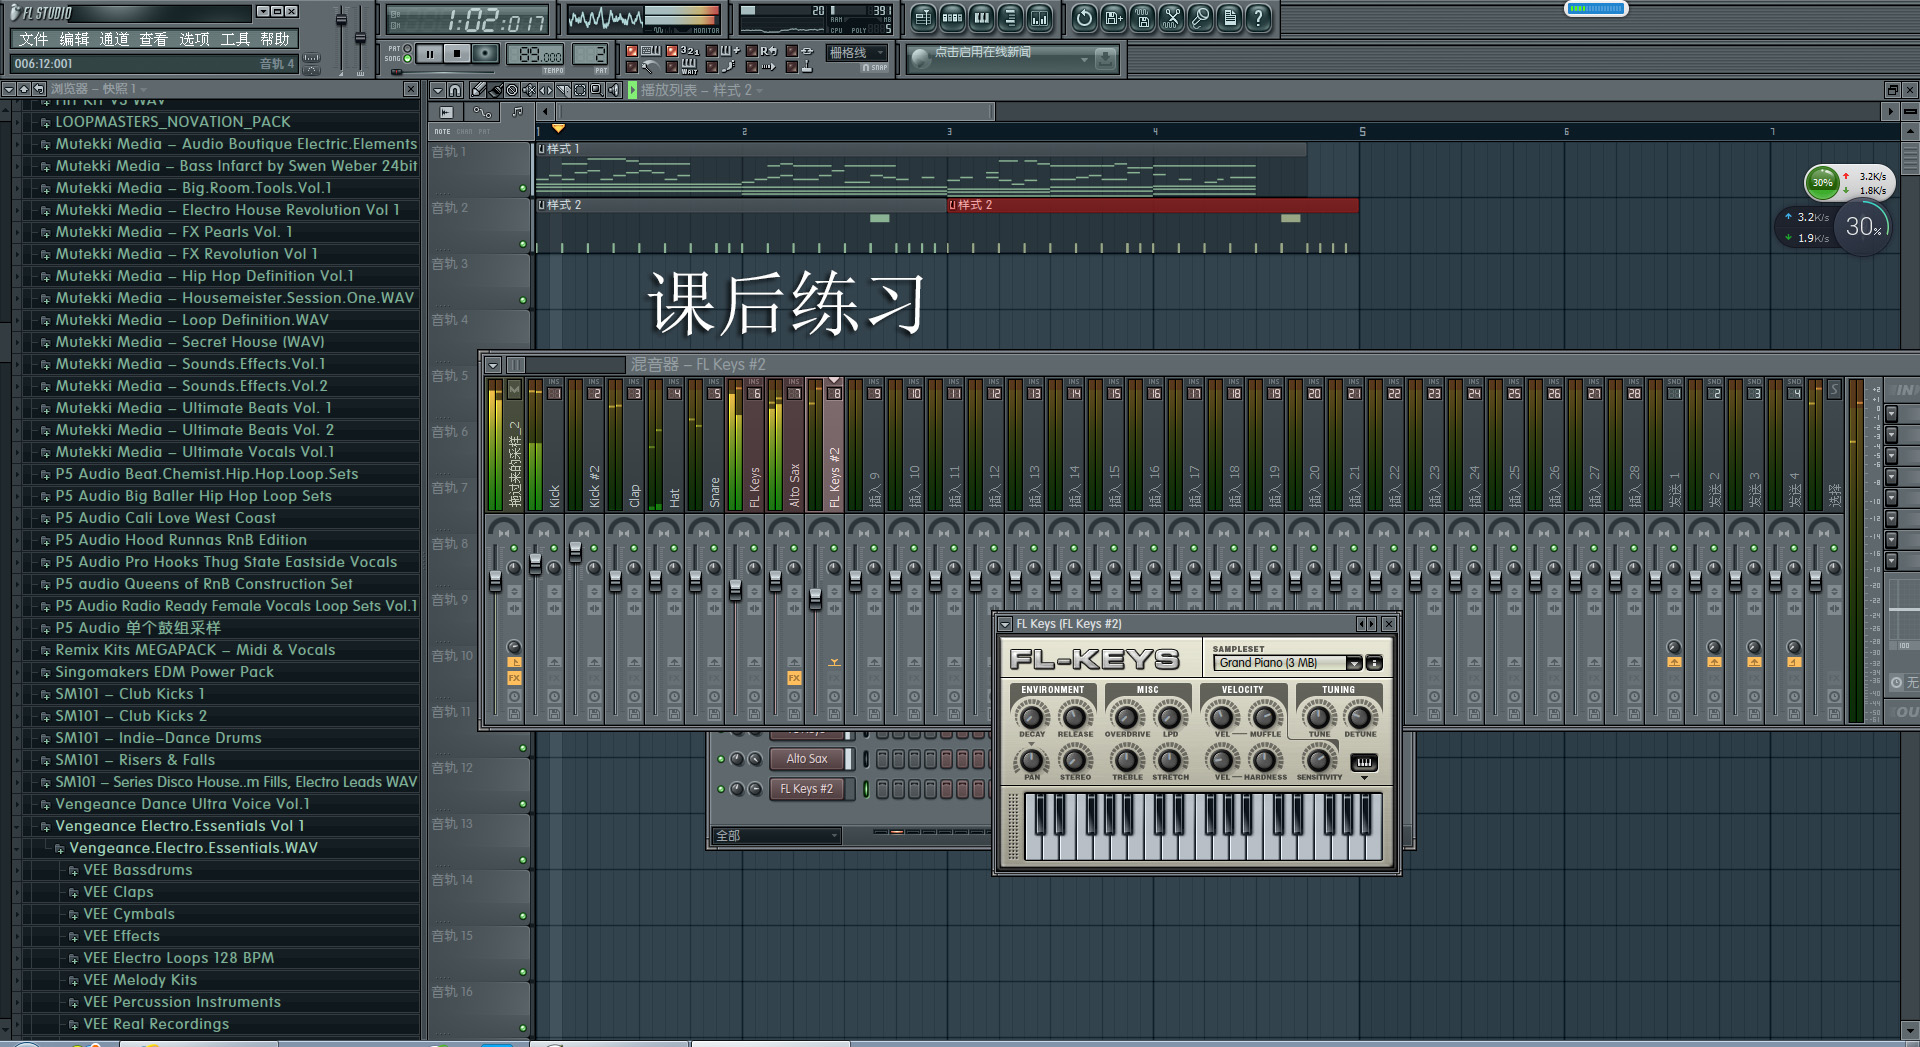This screenshot has width=1920, height=1047.
Task: Open the one-click audio recording scissors icon
Action: point(1171,17)
